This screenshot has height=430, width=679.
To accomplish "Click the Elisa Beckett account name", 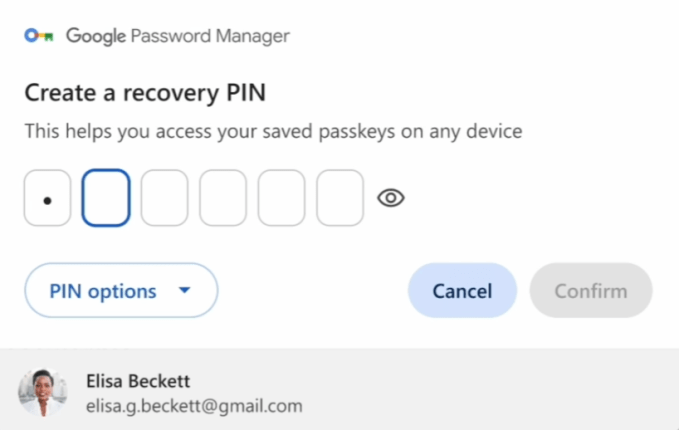I will [139, 381].
